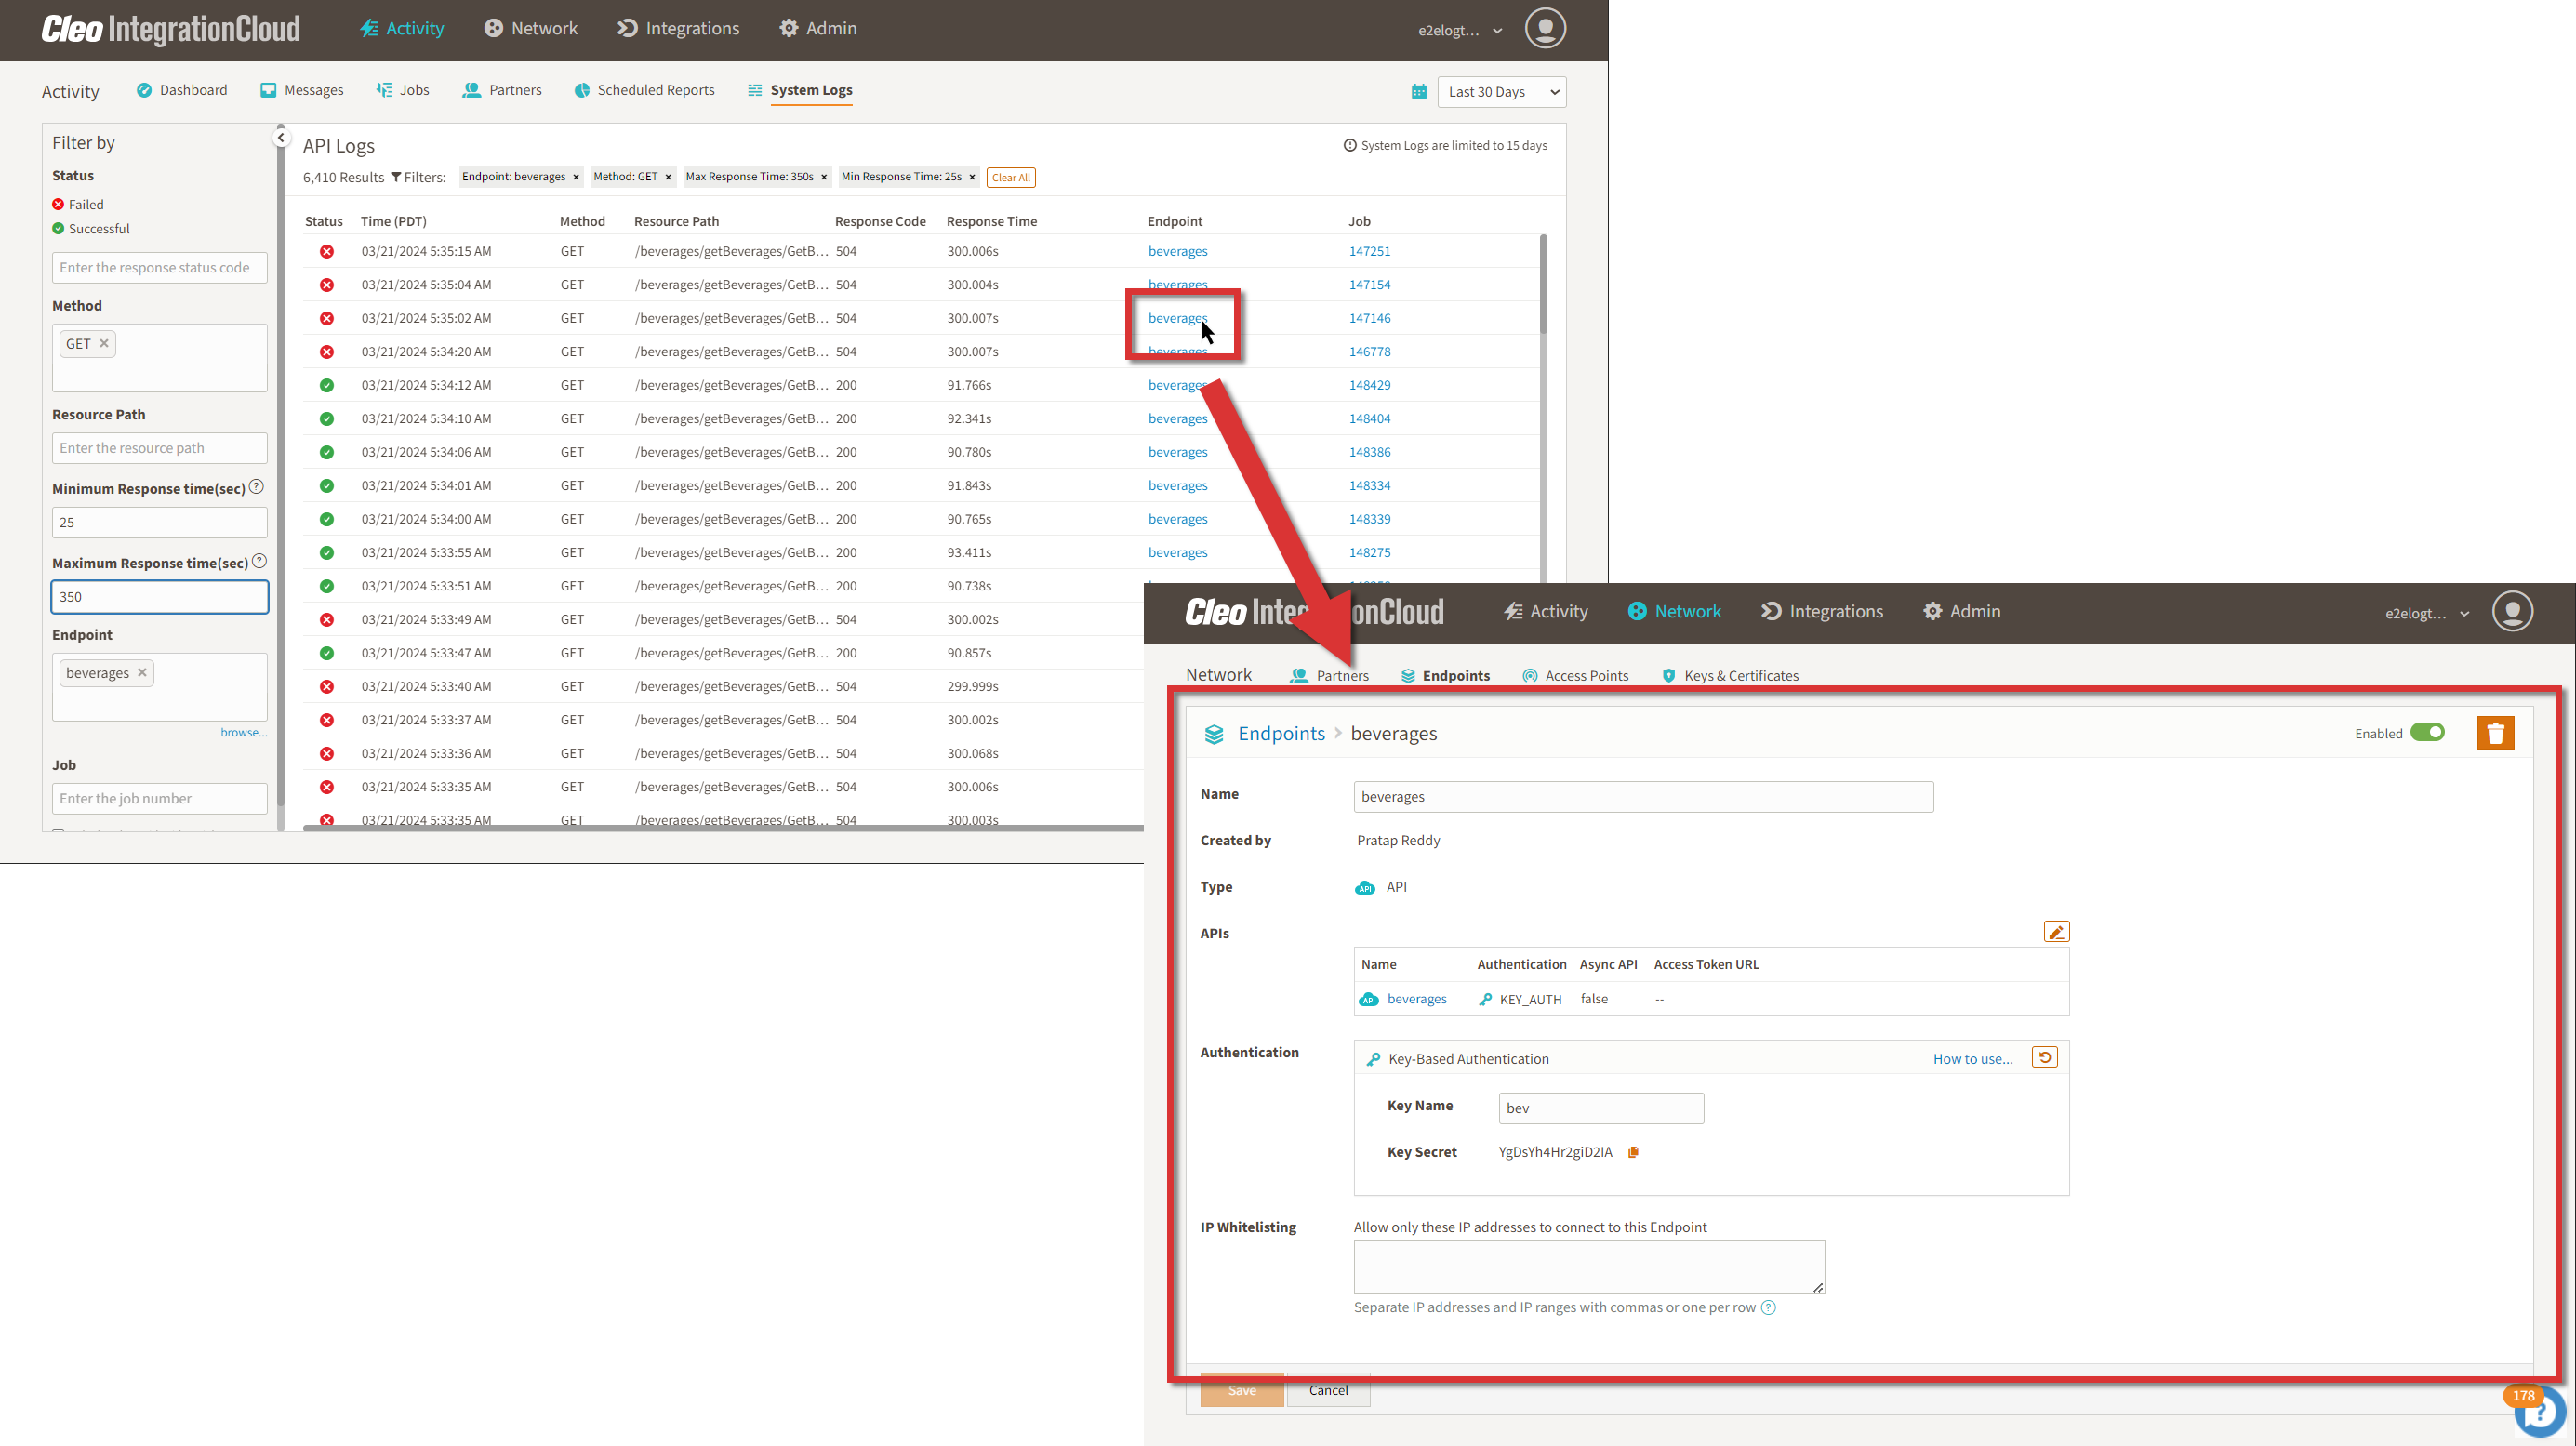The width and height of the screenshot is (2576, 1446).
Task: Click the Minimum Response time field showing 25
Action: coord(160,522)
